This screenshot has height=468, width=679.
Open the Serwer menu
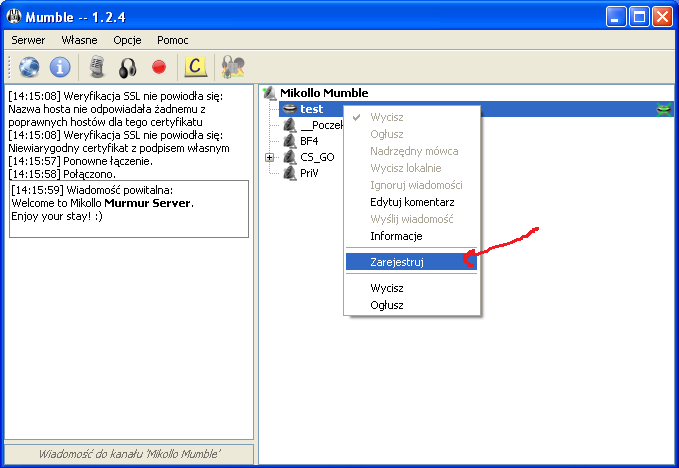pos(29,40)
